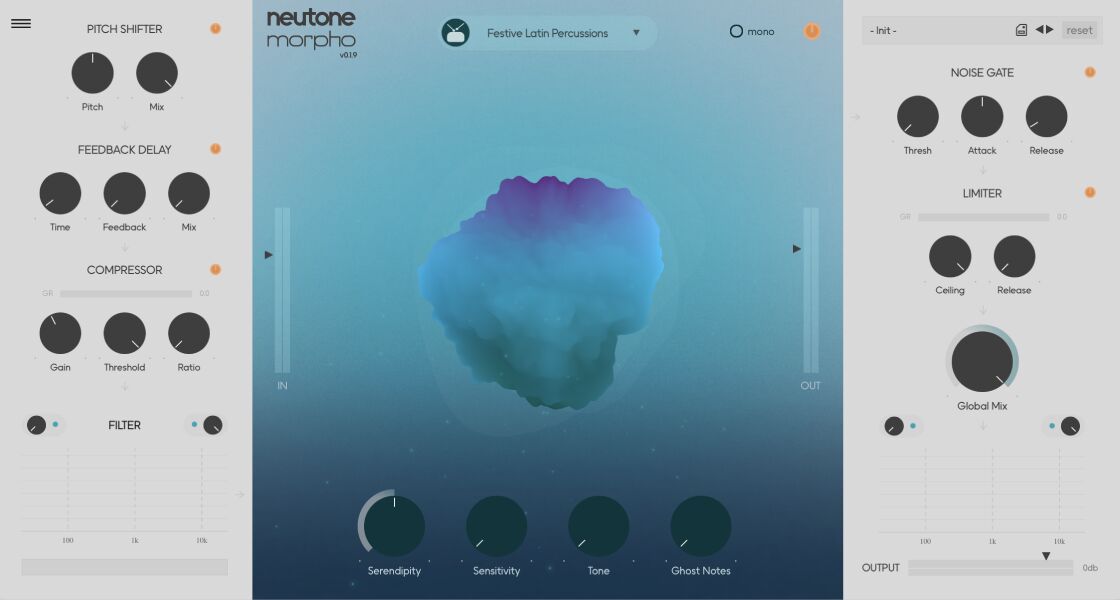The width and height of the screenshot is (1120, 600).
Task: Click the right arrow to load next preset
Action: [1051, 30]
